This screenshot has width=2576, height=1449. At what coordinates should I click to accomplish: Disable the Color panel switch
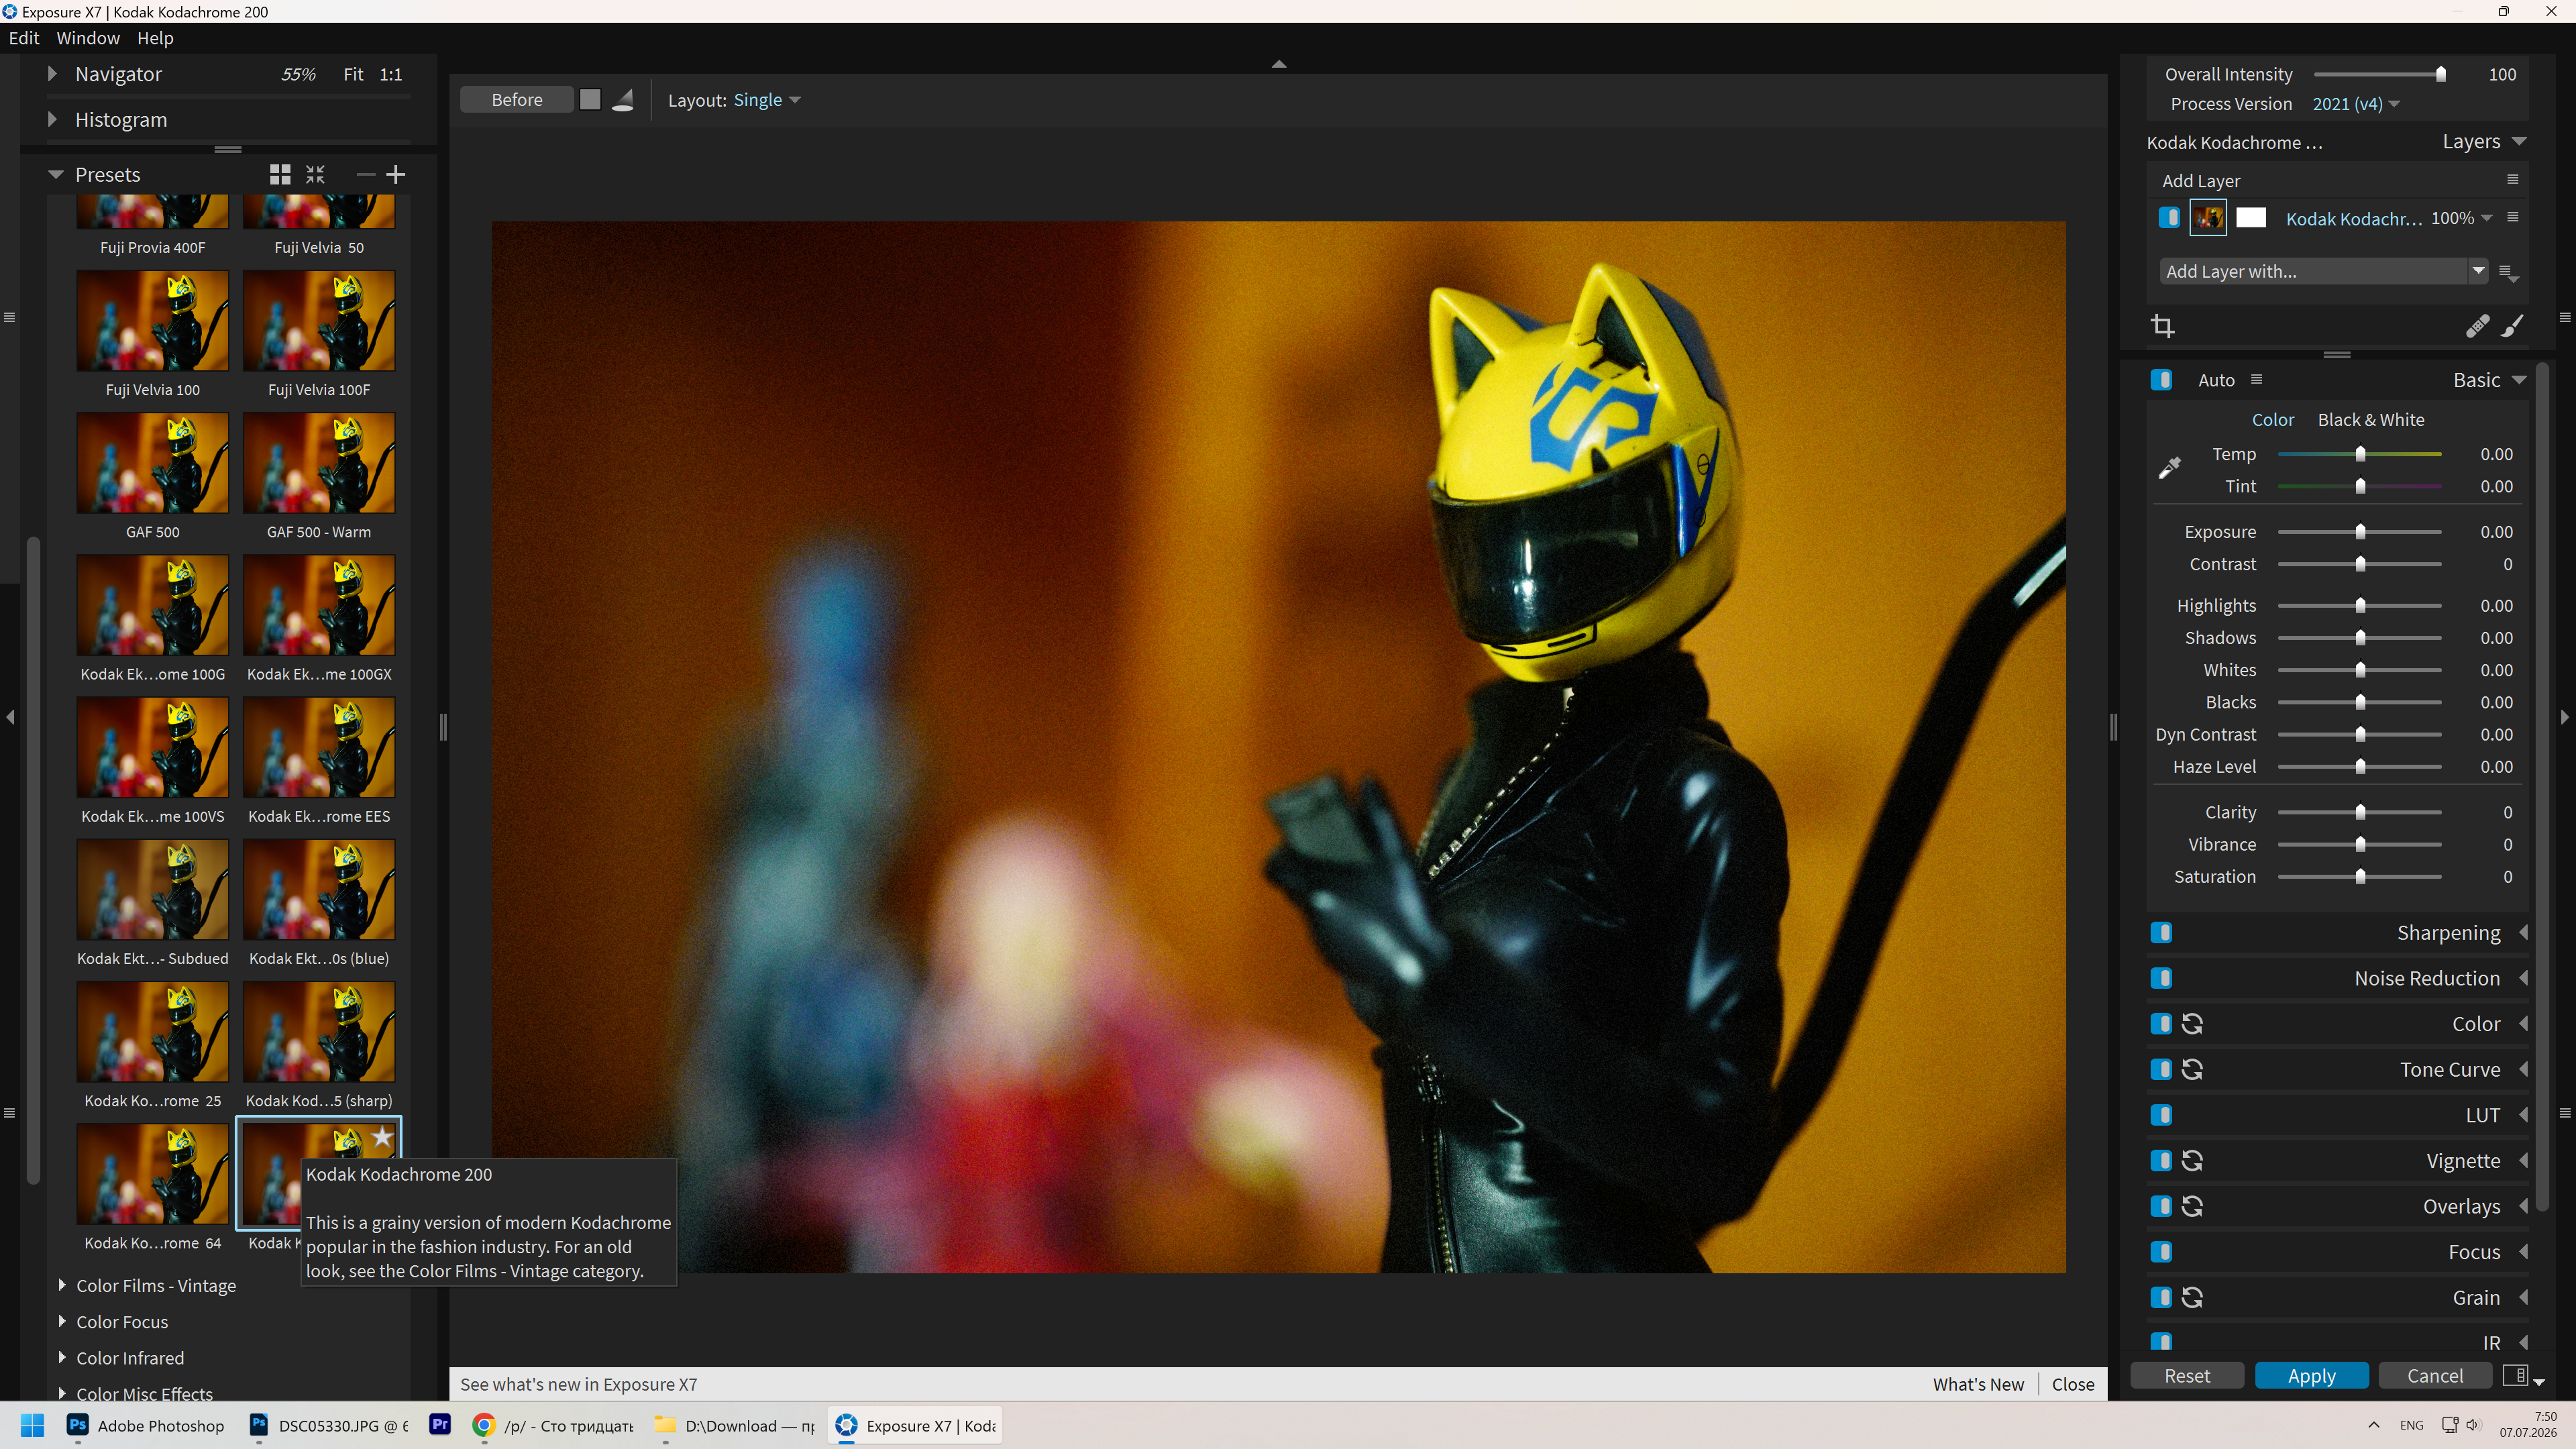(2161, 1024)
